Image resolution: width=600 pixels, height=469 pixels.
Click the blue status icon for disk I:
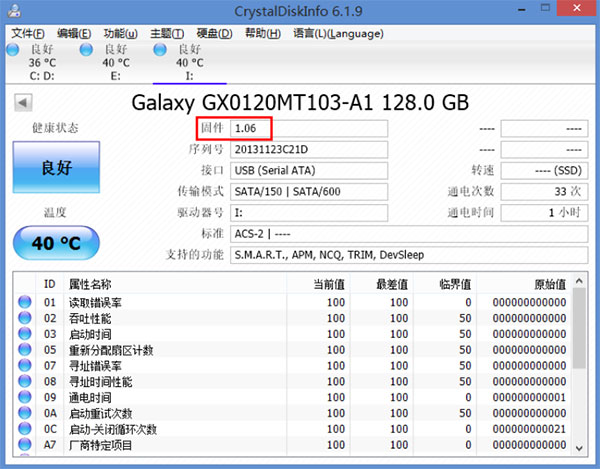coord(160,49)
